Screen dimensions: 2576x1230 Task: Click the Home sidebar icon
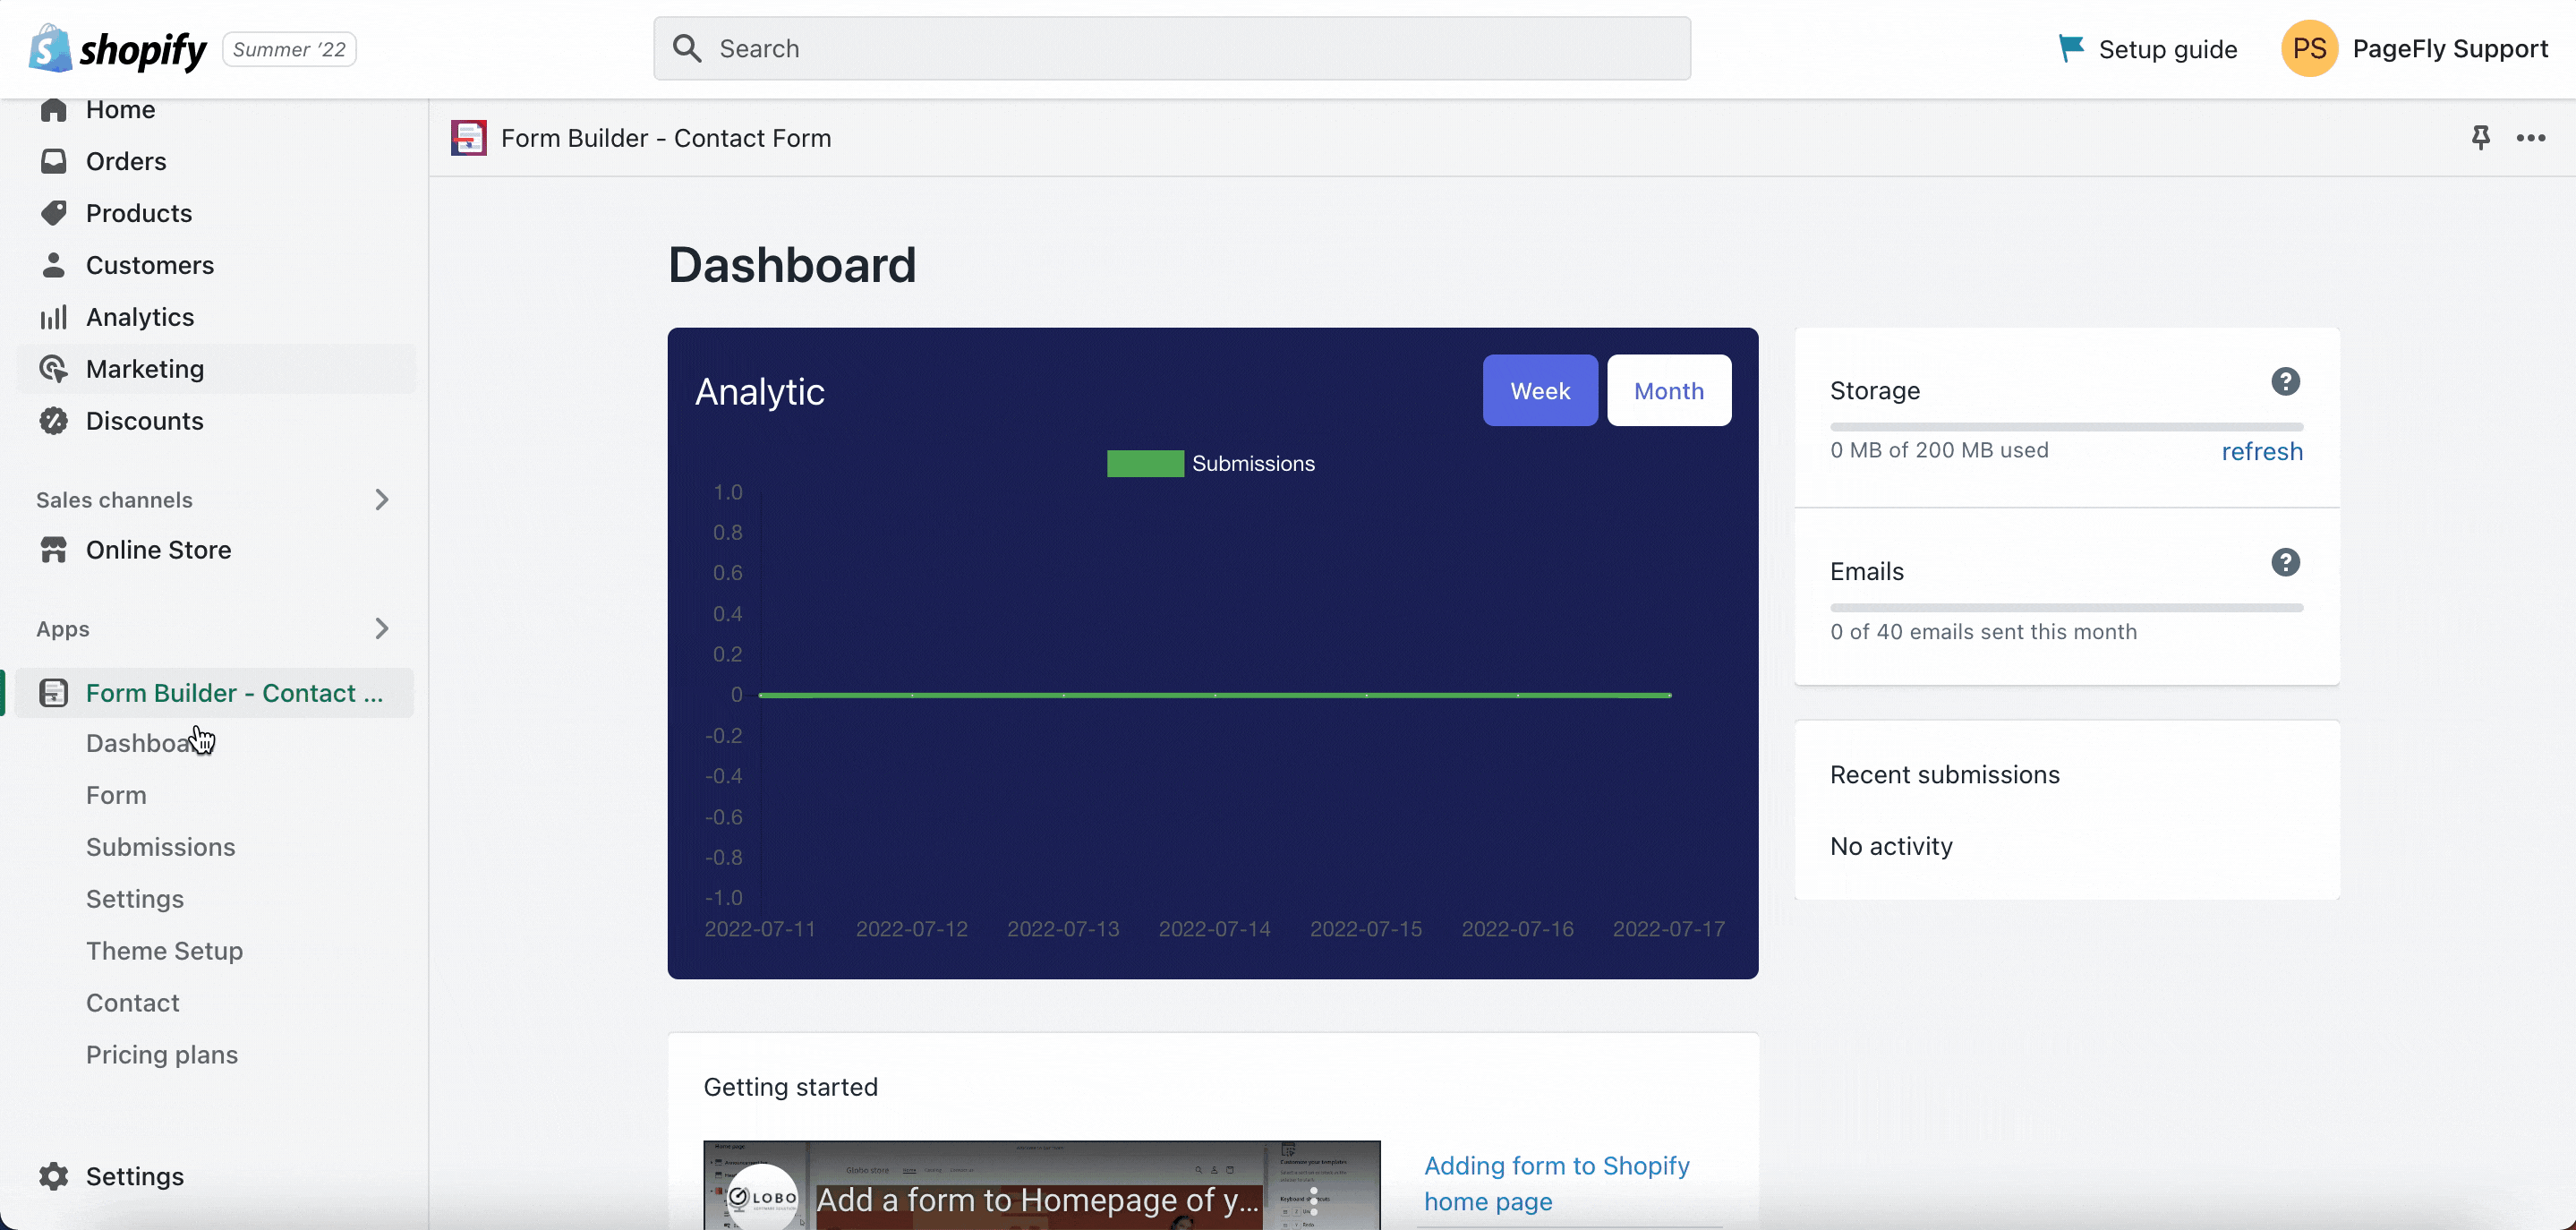click(x=54, y=110)
